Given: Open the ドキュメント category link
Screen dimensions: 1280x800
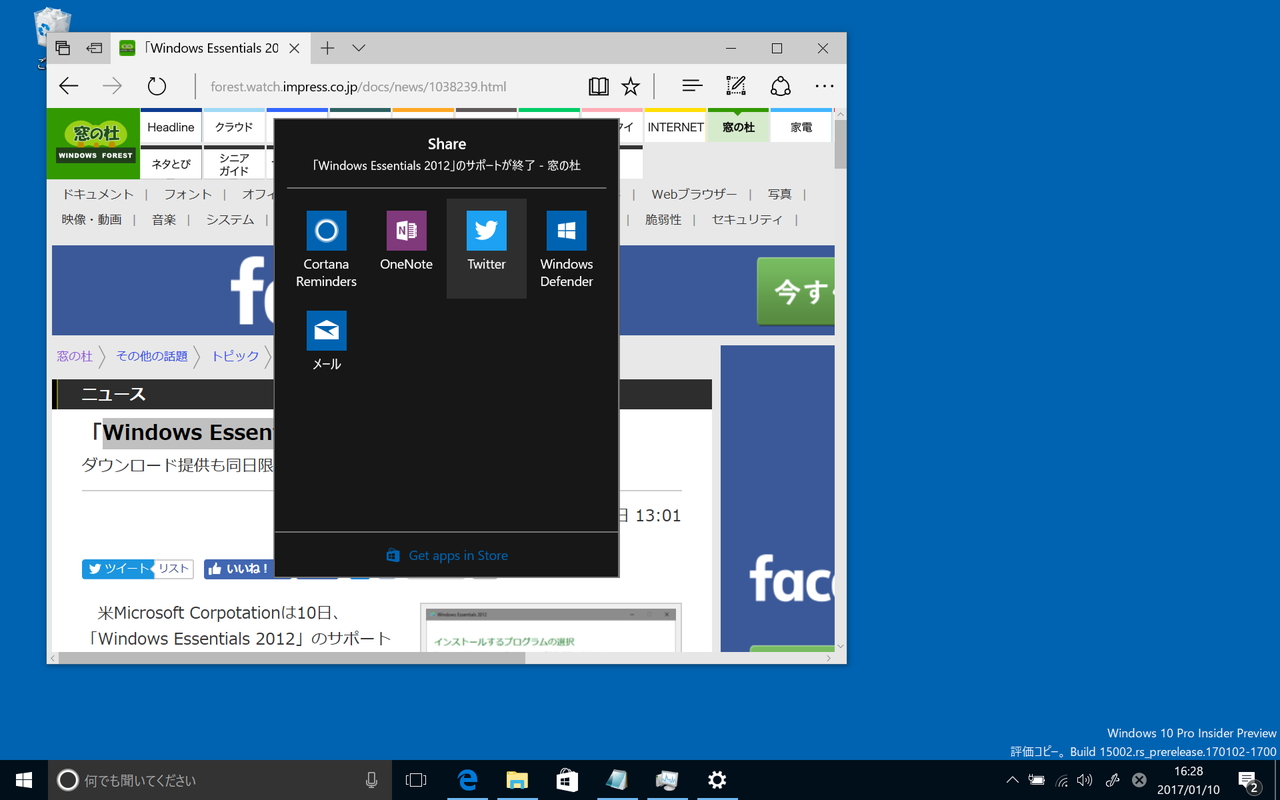Looking at the screenshot, I should point(97,194).
